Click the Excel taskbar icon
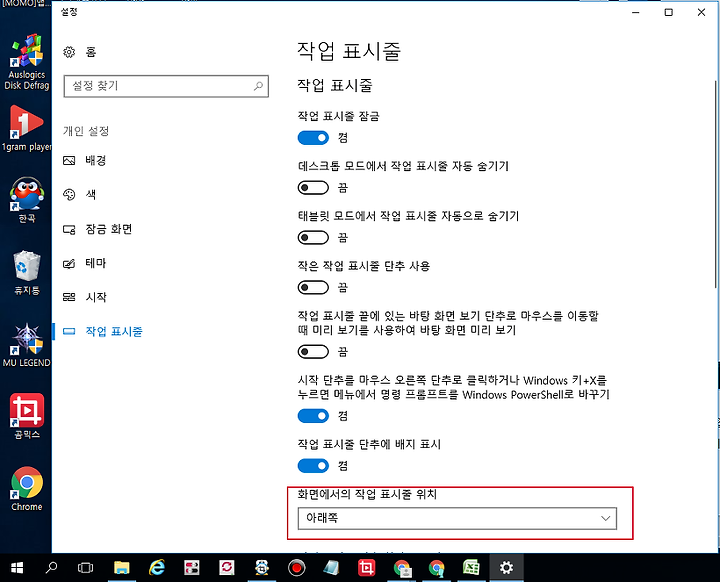This screenshot has height=582, width=720. [x=471, y=568]
